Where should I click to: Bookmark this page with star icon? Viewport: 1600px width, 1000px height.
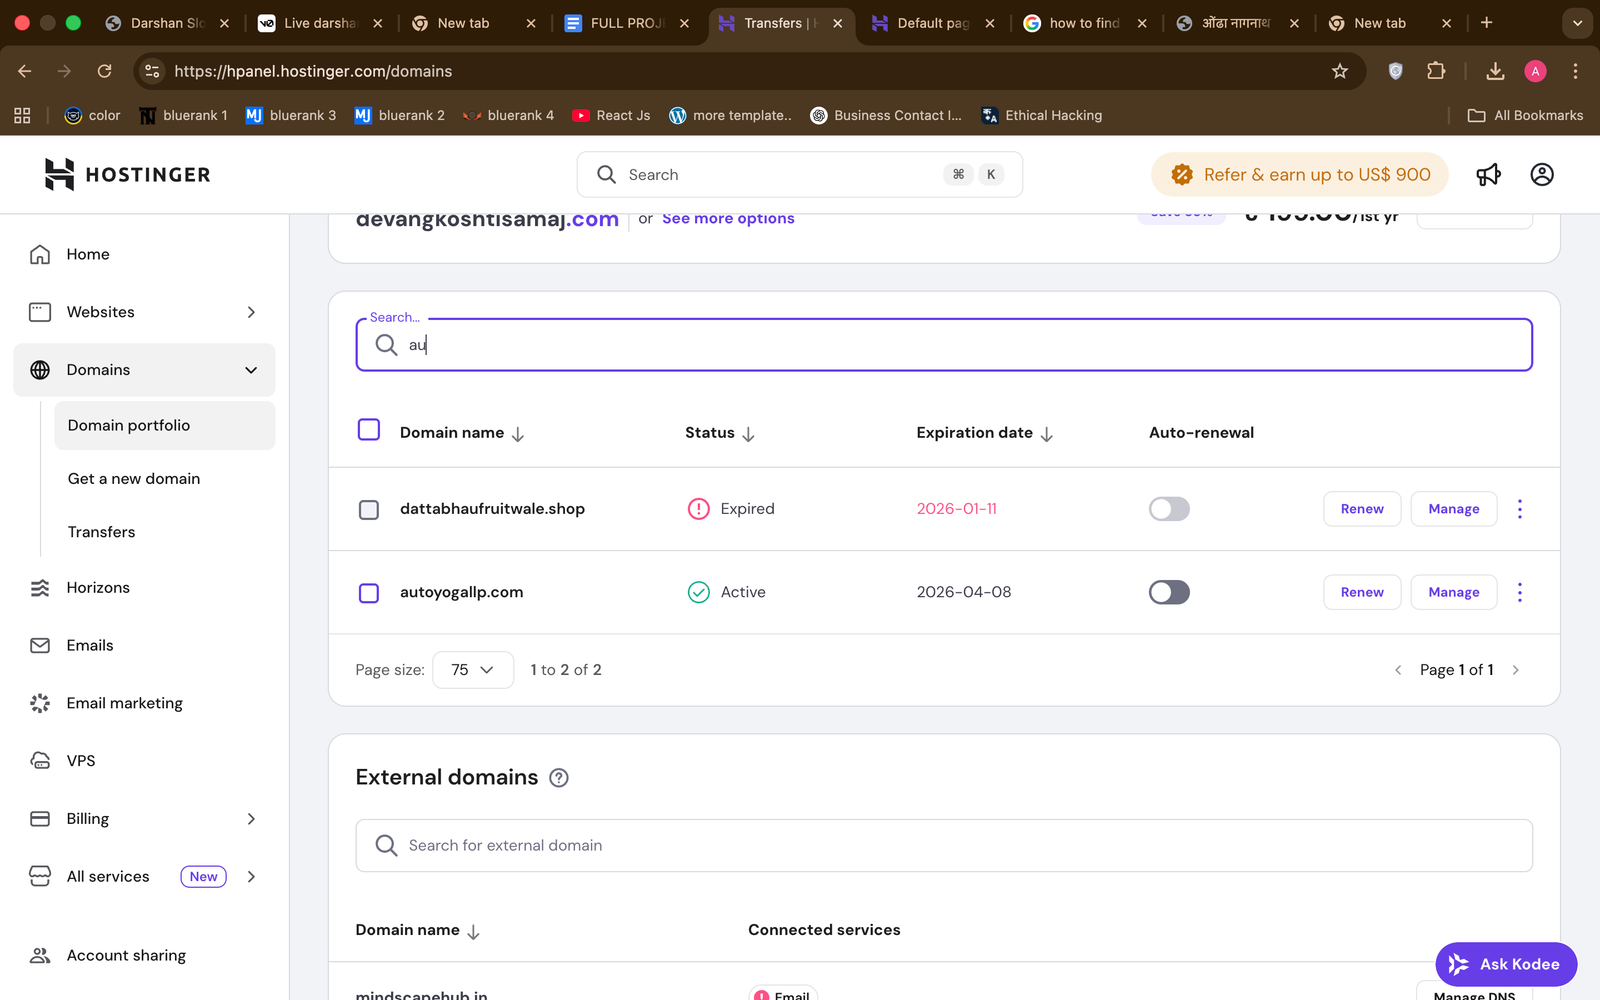click(1339, 71)
